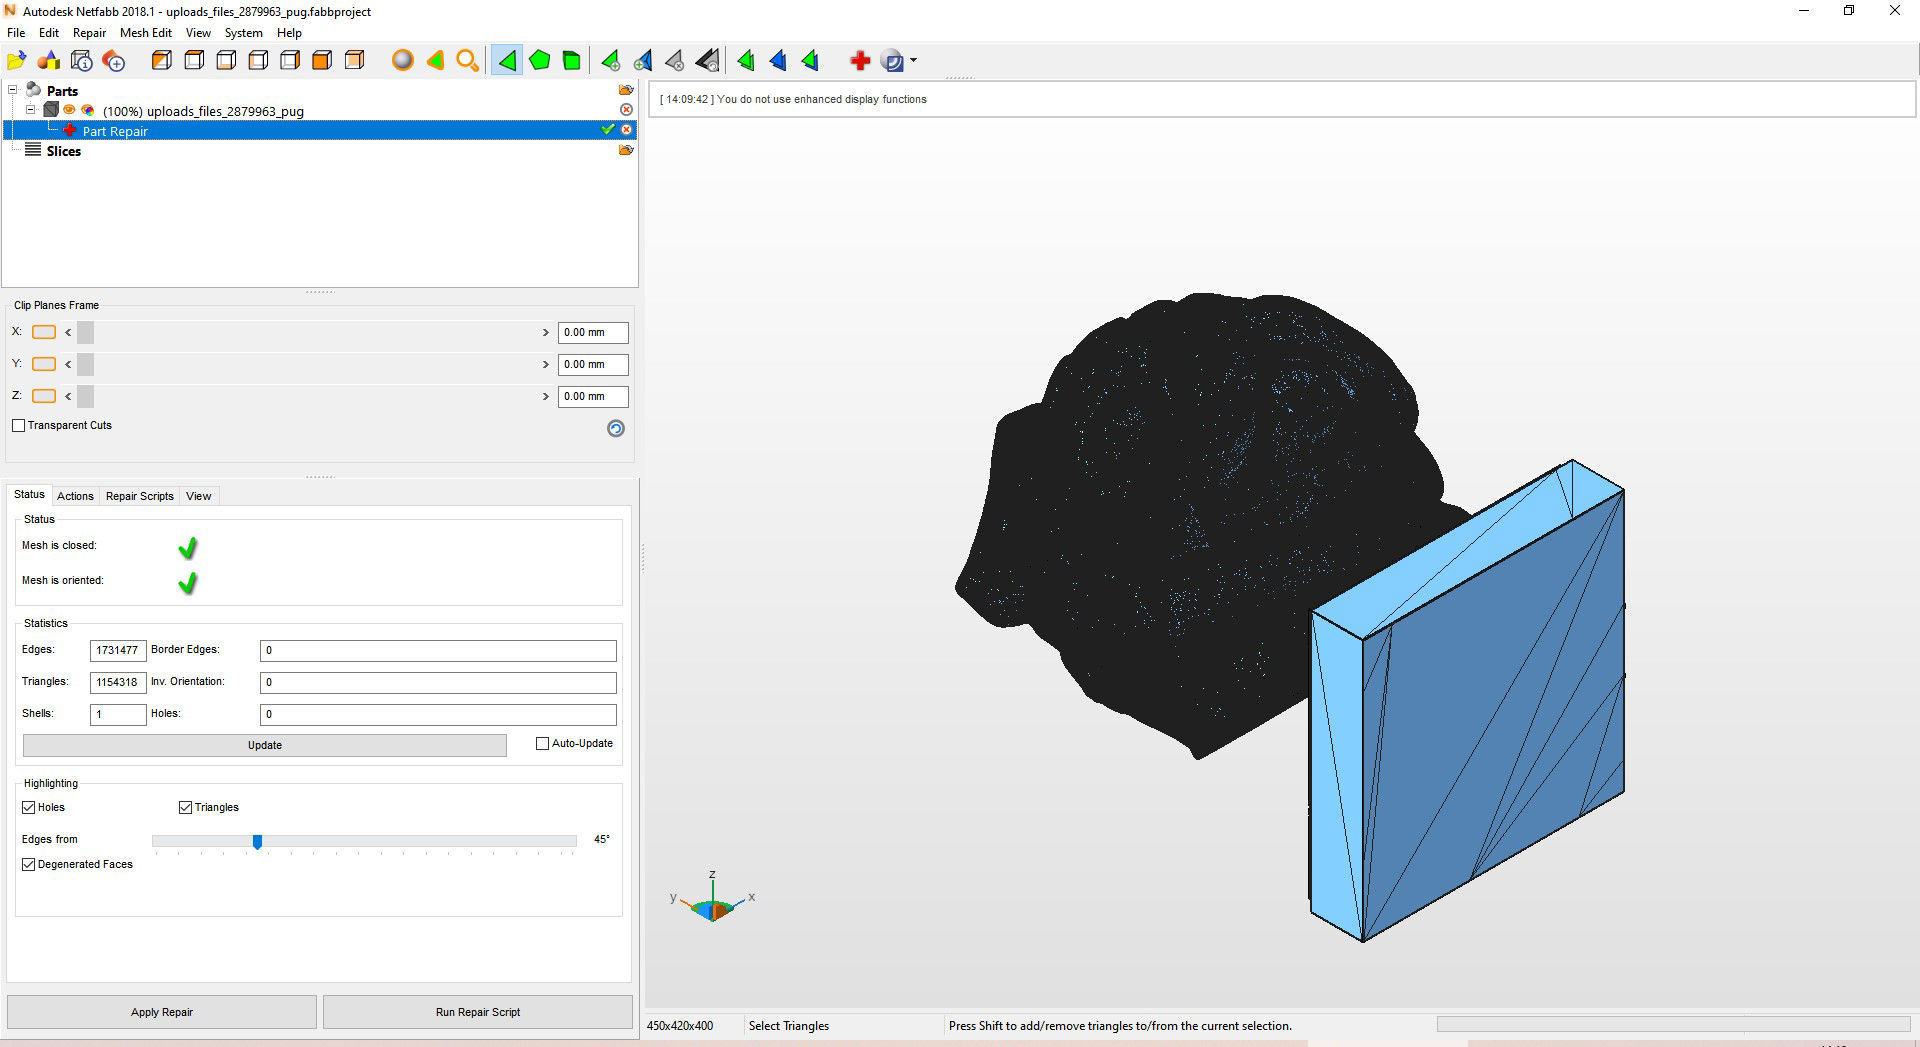This screenshot has height=1047, width=1920.
Task: Activate the green pentagon Select Surfaces tool
Action: [x=539, y=61]
